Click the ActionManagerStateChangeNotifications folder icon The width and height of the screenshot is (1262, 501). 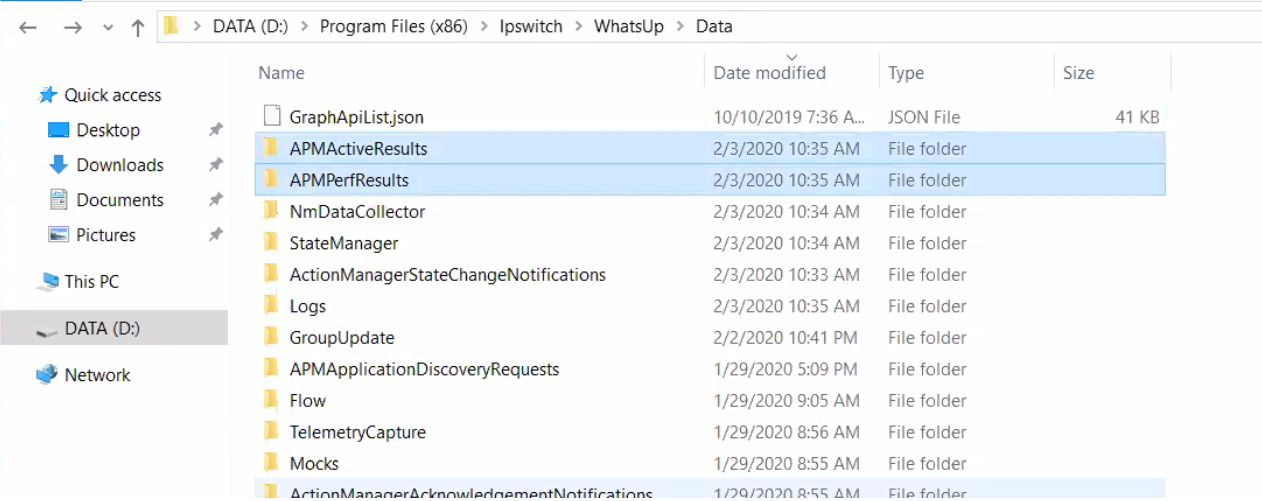(x=270, y=274)
